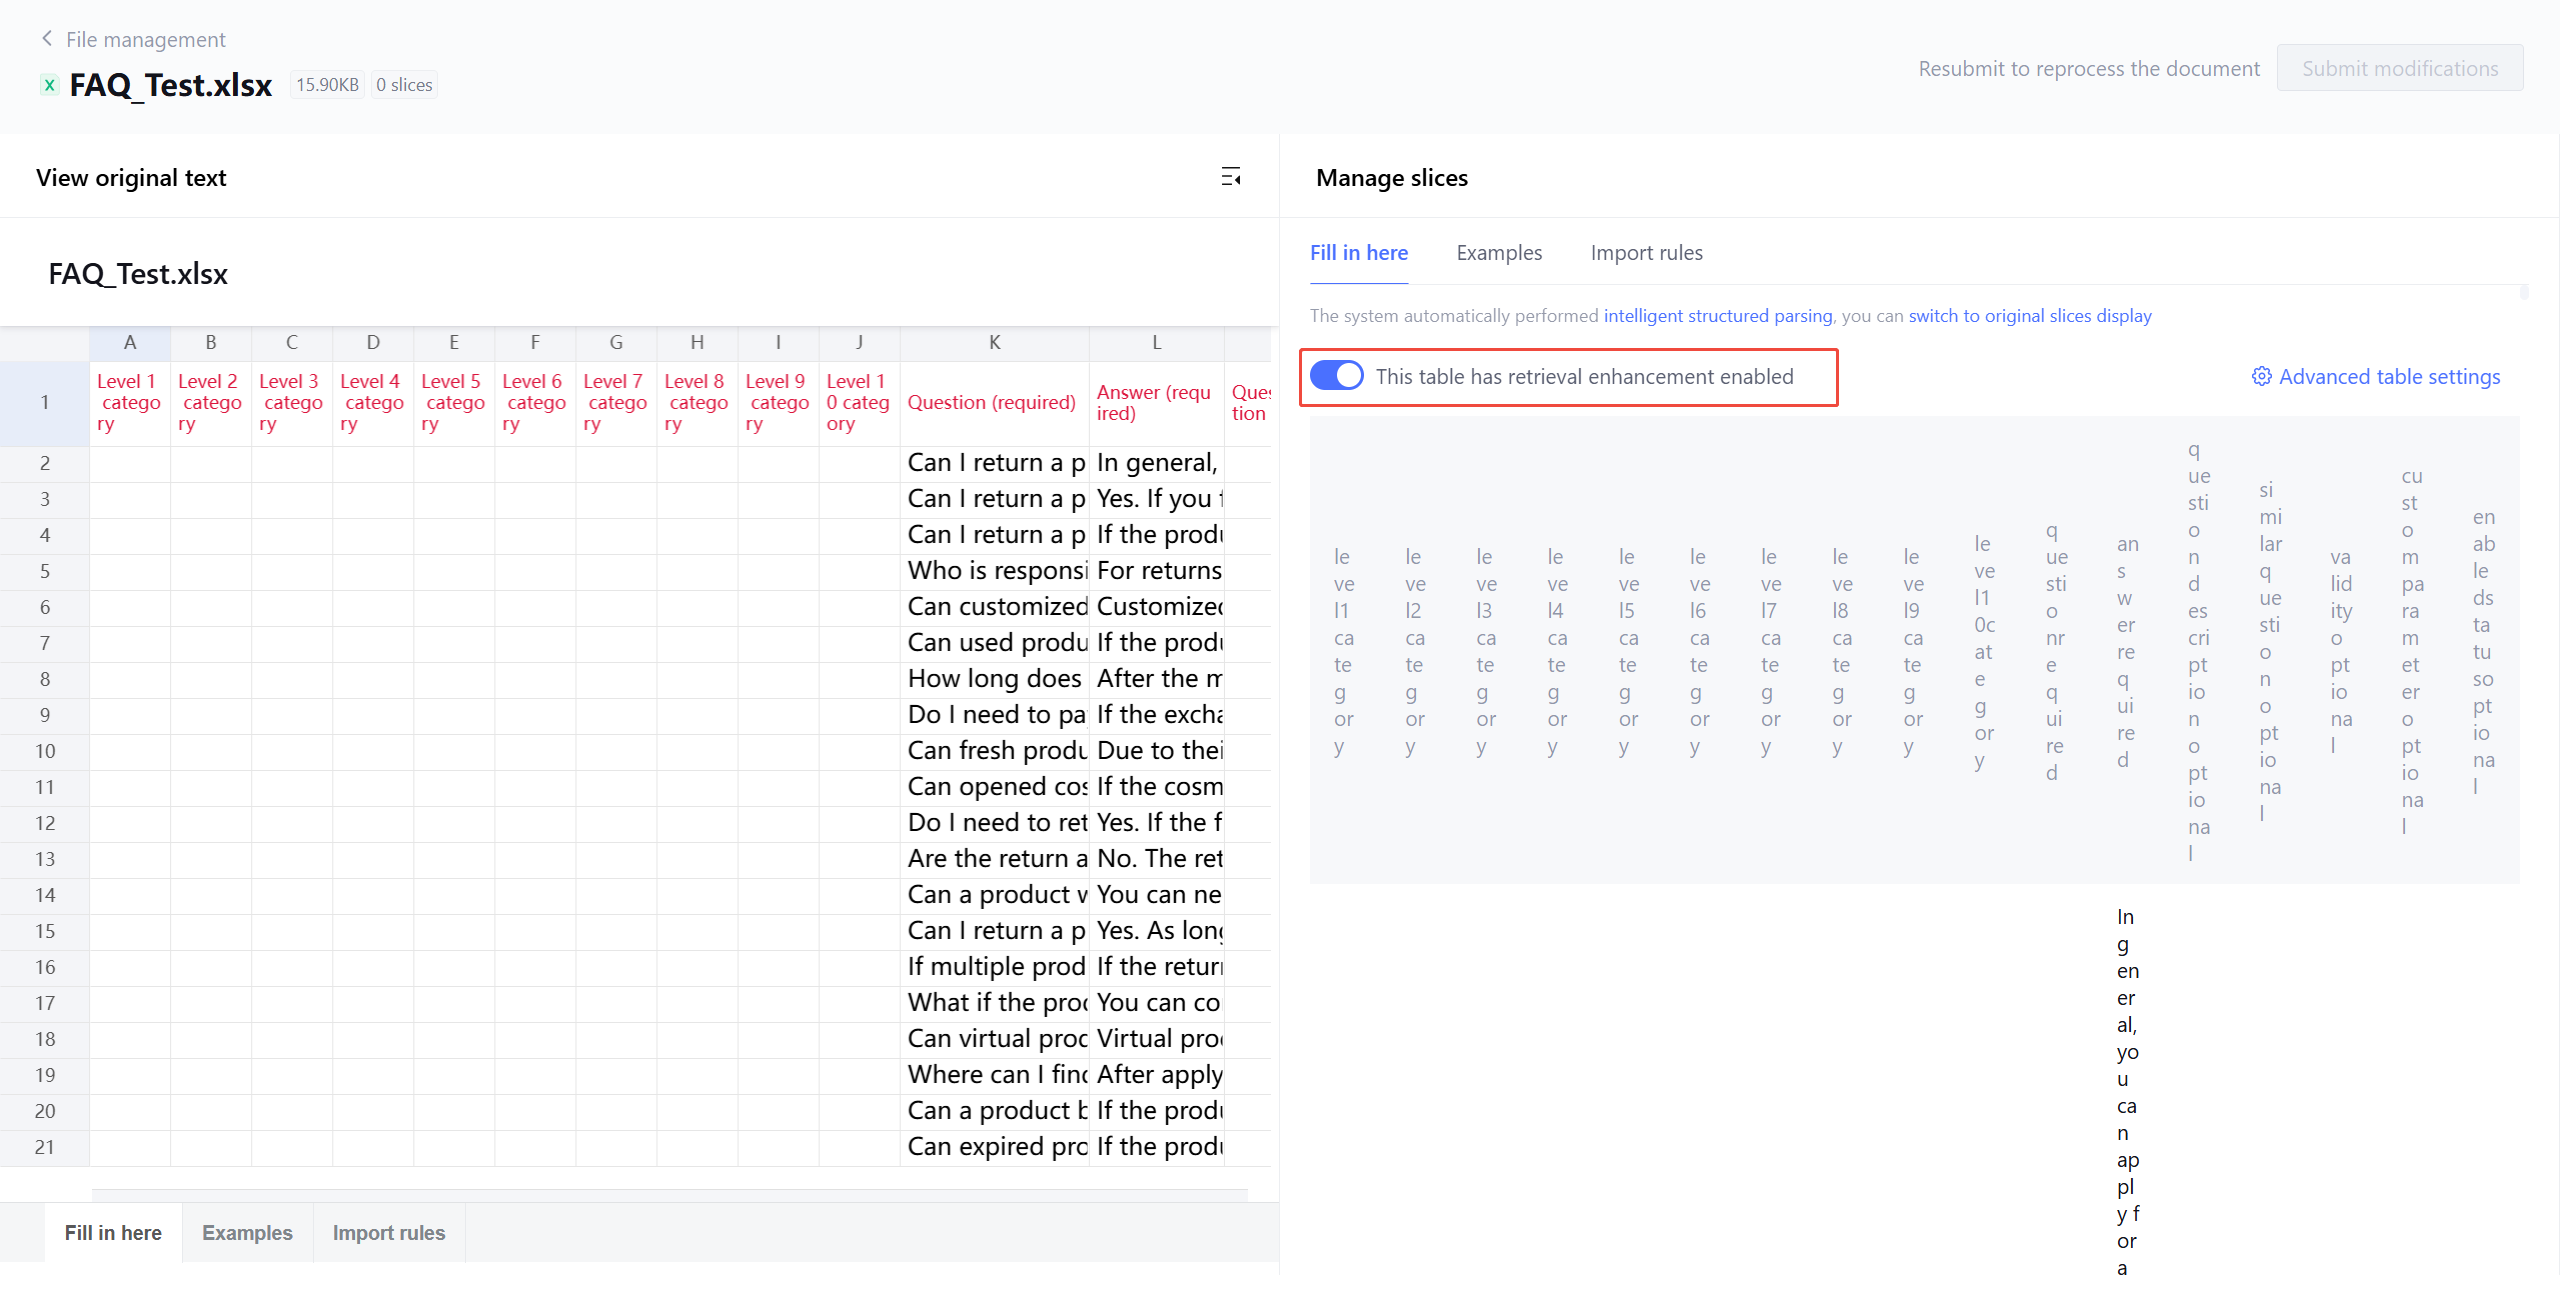The width and height of the screenshot is (2560, 1305).
Task: Click the Fill in here sheet tab at bottom
Action: coord(113,1233)
